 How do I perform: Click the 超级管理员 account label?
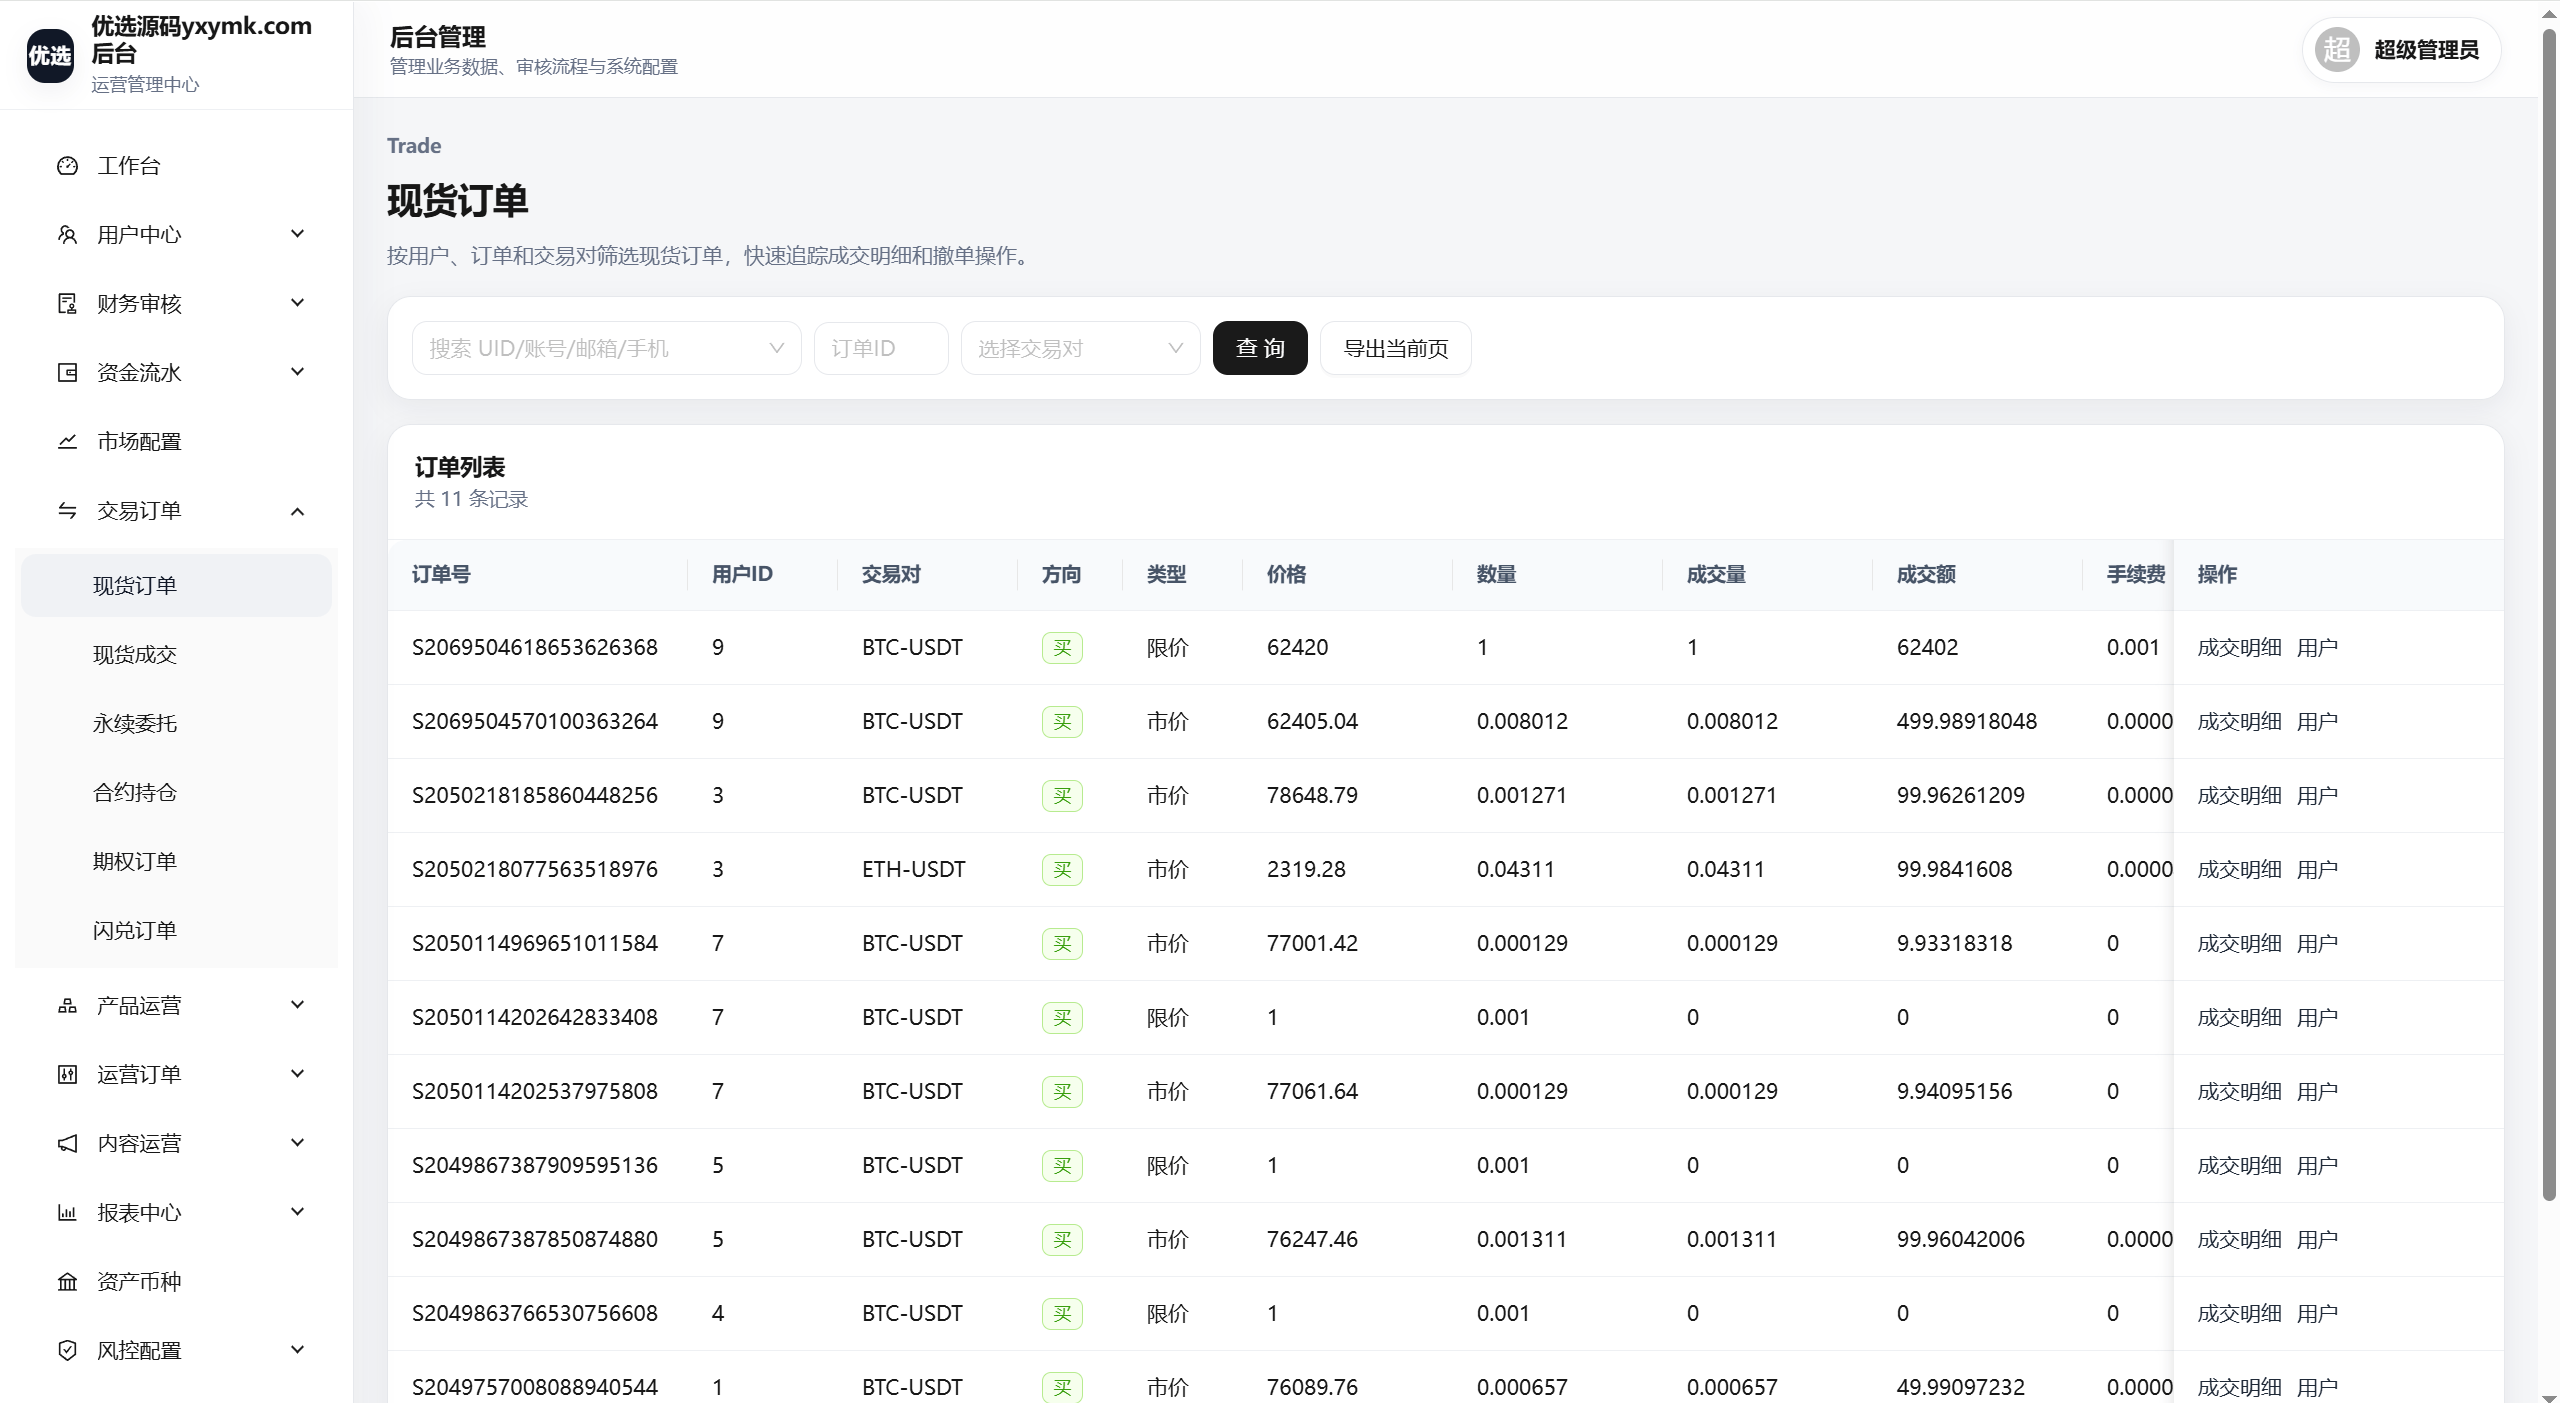[x=2426, y=50]
